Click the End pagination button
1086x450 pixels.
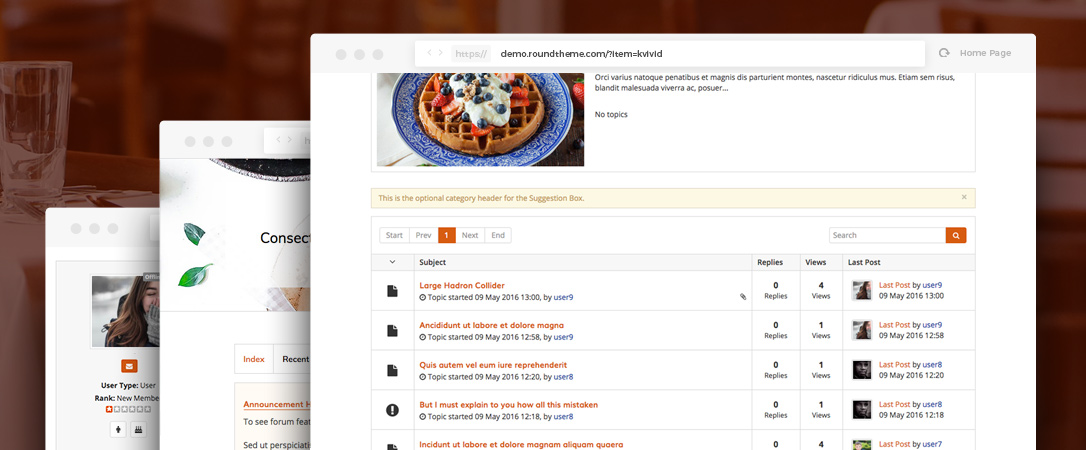[497, 235]
